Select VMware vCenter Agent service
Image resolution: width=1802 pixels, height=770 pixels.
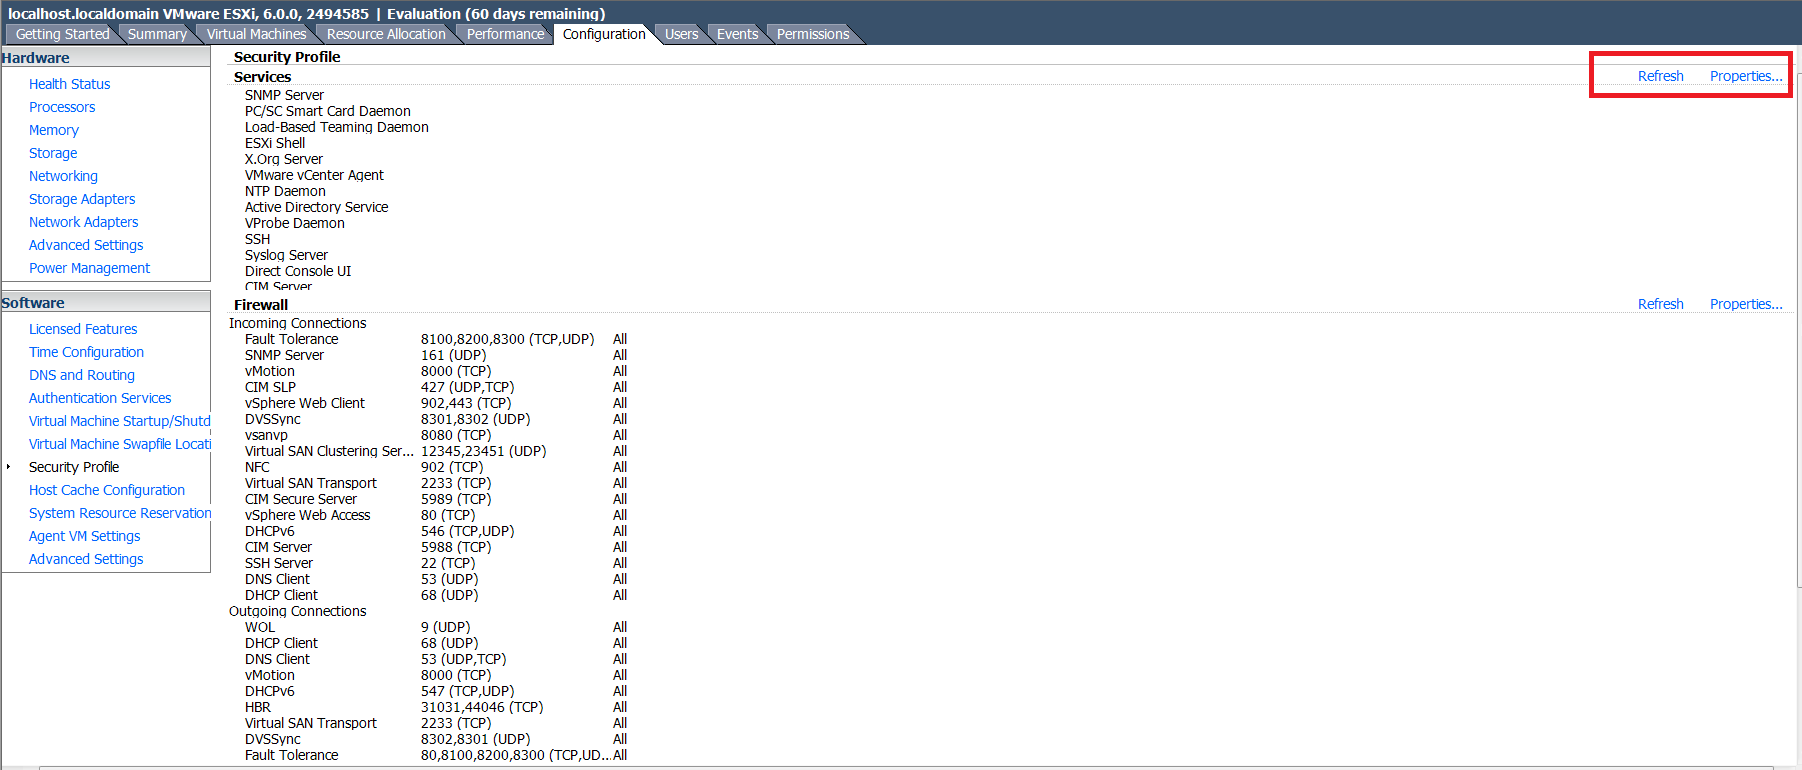[314, 175]
